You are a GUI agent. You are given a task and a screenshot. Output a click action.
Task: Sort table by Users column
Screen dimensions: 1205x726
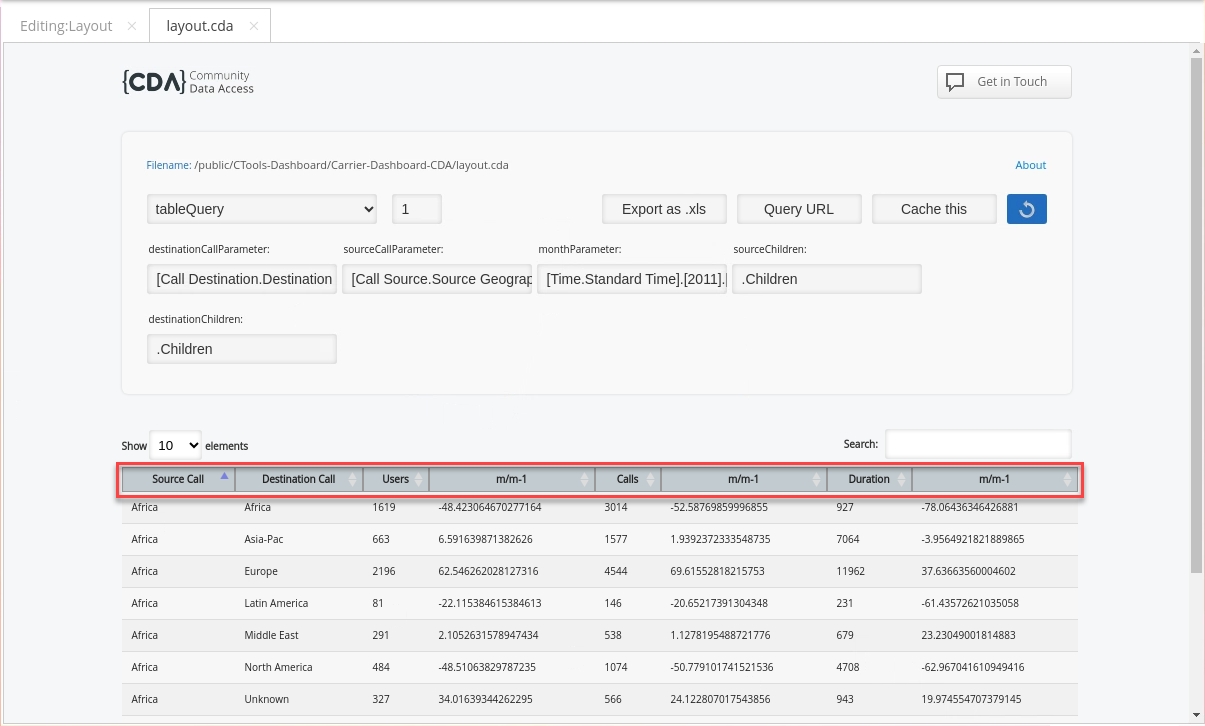[x=396, y=479]
